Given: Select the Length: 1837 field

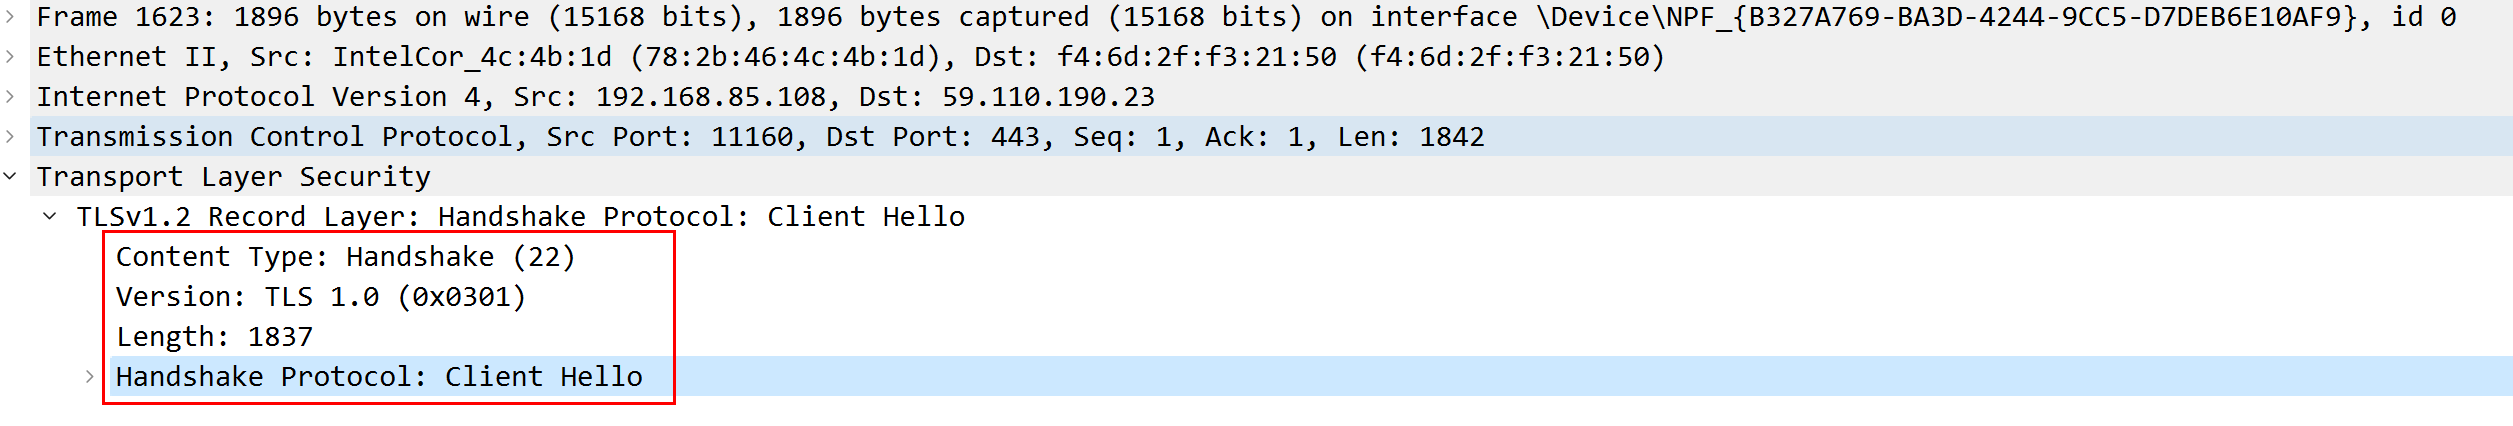Looking at the screenshot, I should [214, 337].
